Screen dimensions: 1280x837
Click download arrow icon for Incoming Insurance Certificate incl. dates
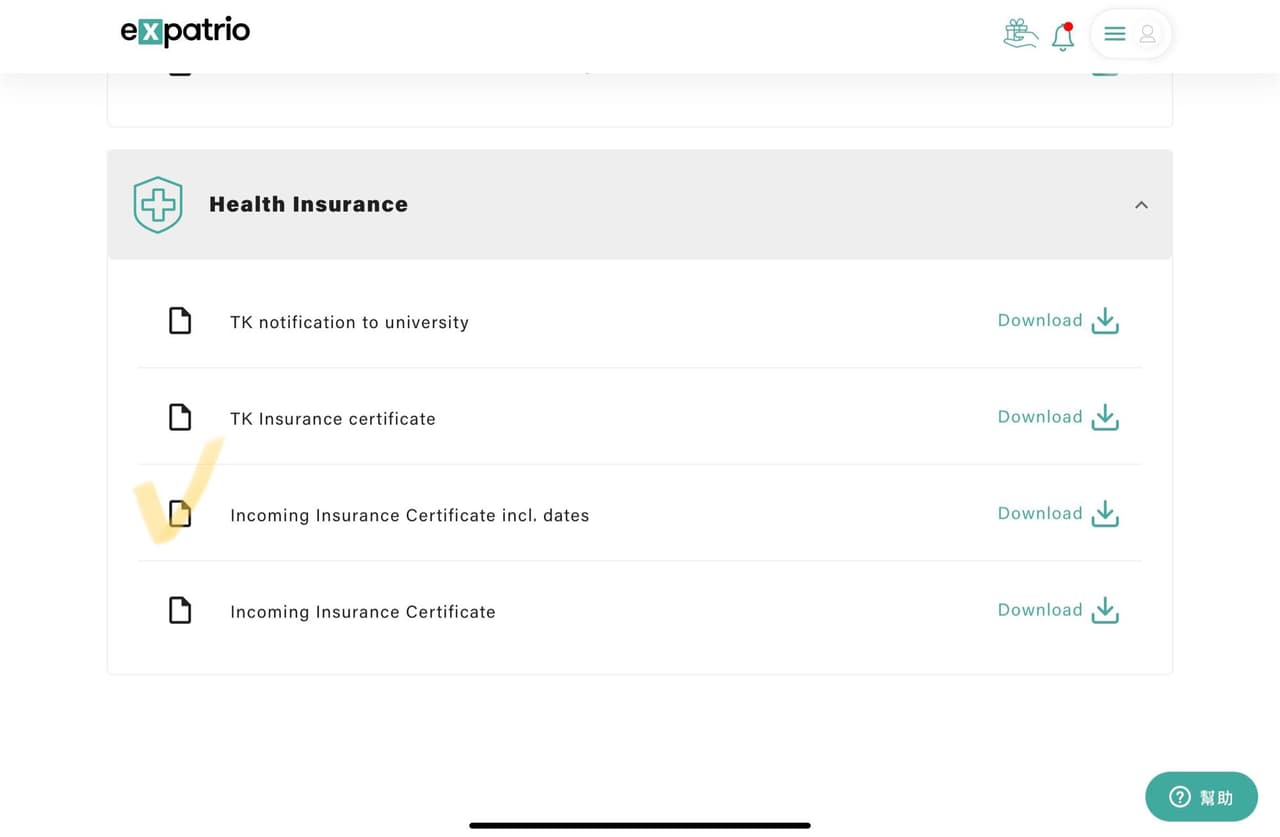(x=1105, y=514)
